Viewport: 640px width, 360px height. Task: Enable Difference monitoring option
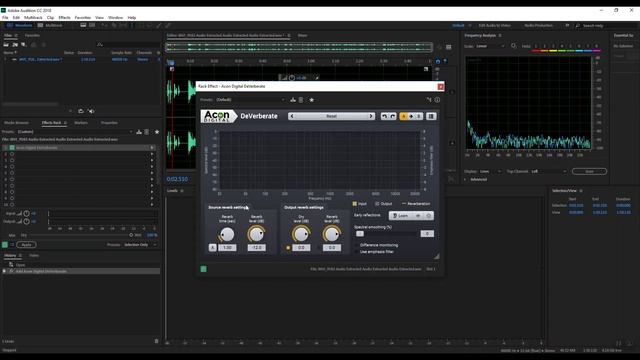click(x=356, y=245)
